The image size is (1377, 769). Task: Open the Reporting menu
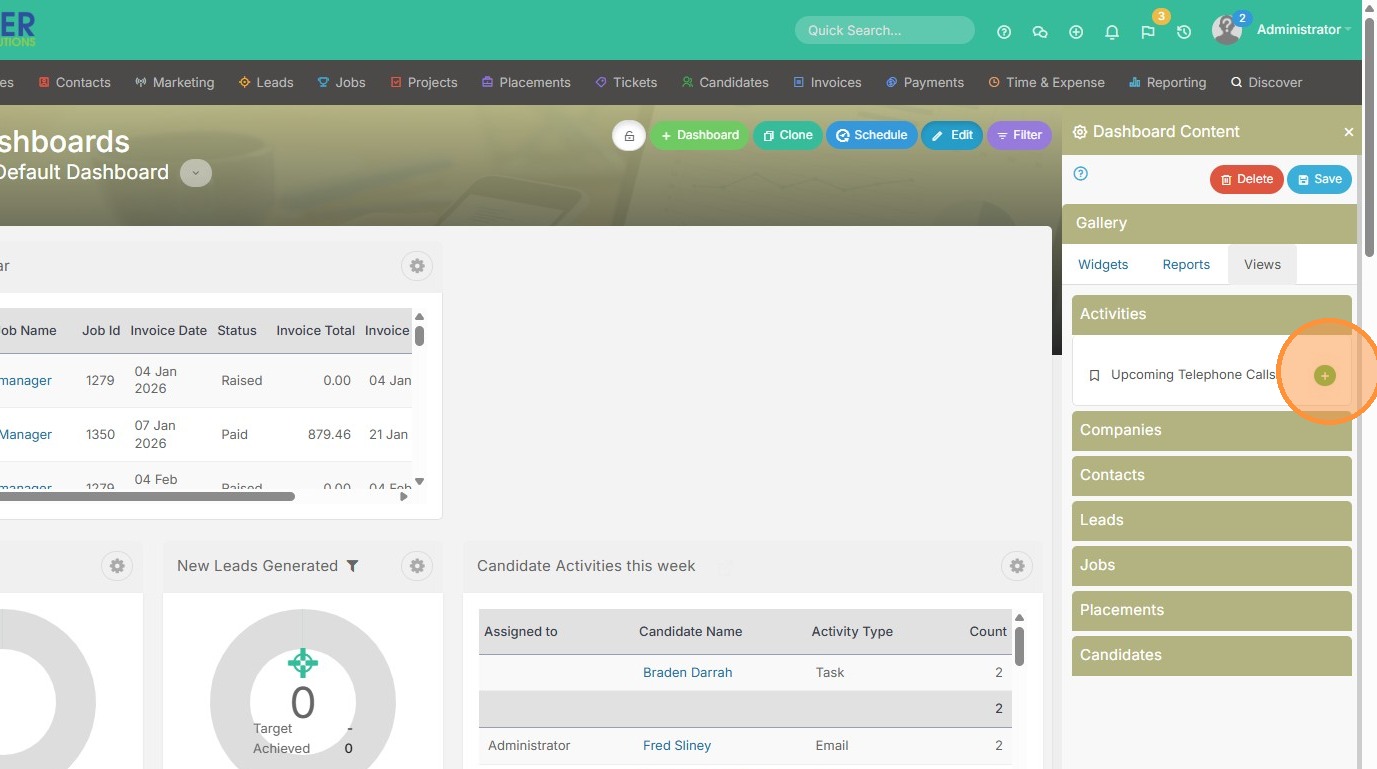[x=1167, y=83]
